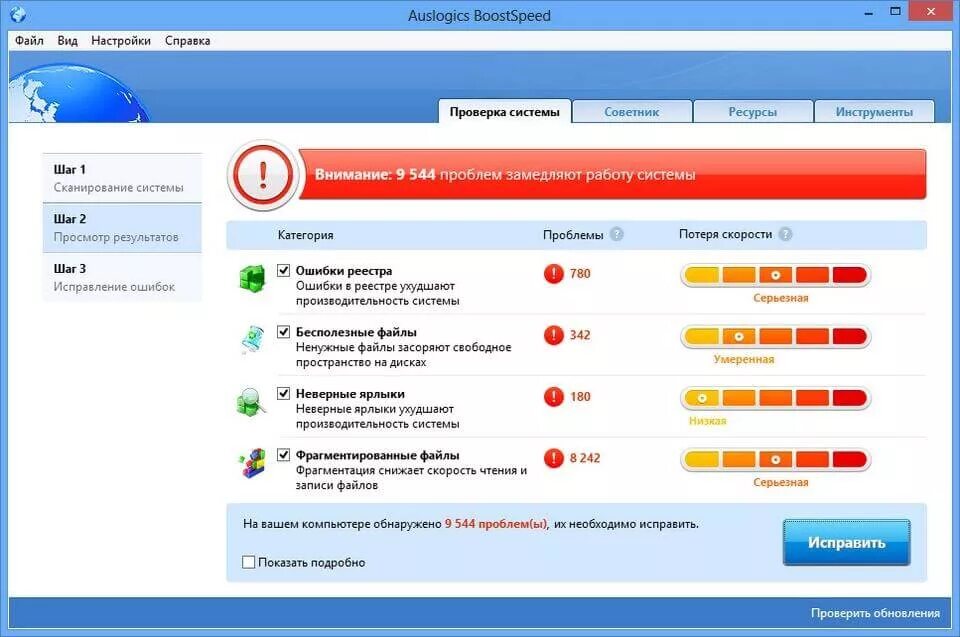The width and height of the screenshot is (960, 637).
Task: Maximize the Auslogics BoostSpeed window
Action: pyautogui.click(x=895, y=12)
